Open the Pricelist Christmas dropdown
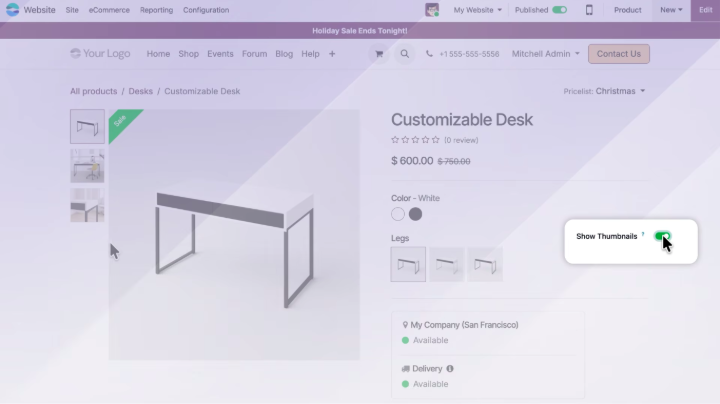 click(620, 91)
